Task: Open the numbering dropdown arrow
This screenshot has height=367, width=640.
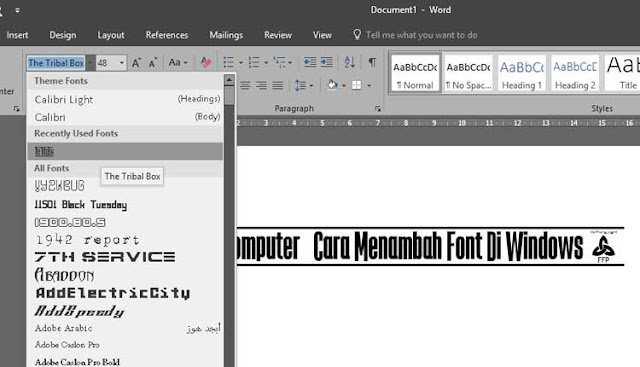Action: (x=266, y=62)
